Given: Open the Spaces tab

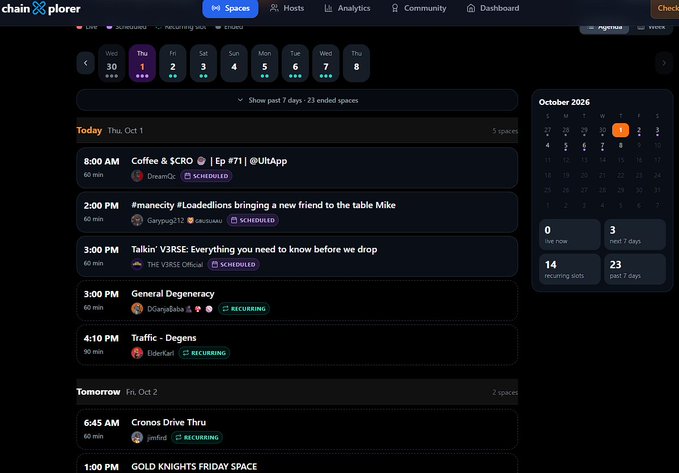Looking at the screenshot, I should pos(230,8).
